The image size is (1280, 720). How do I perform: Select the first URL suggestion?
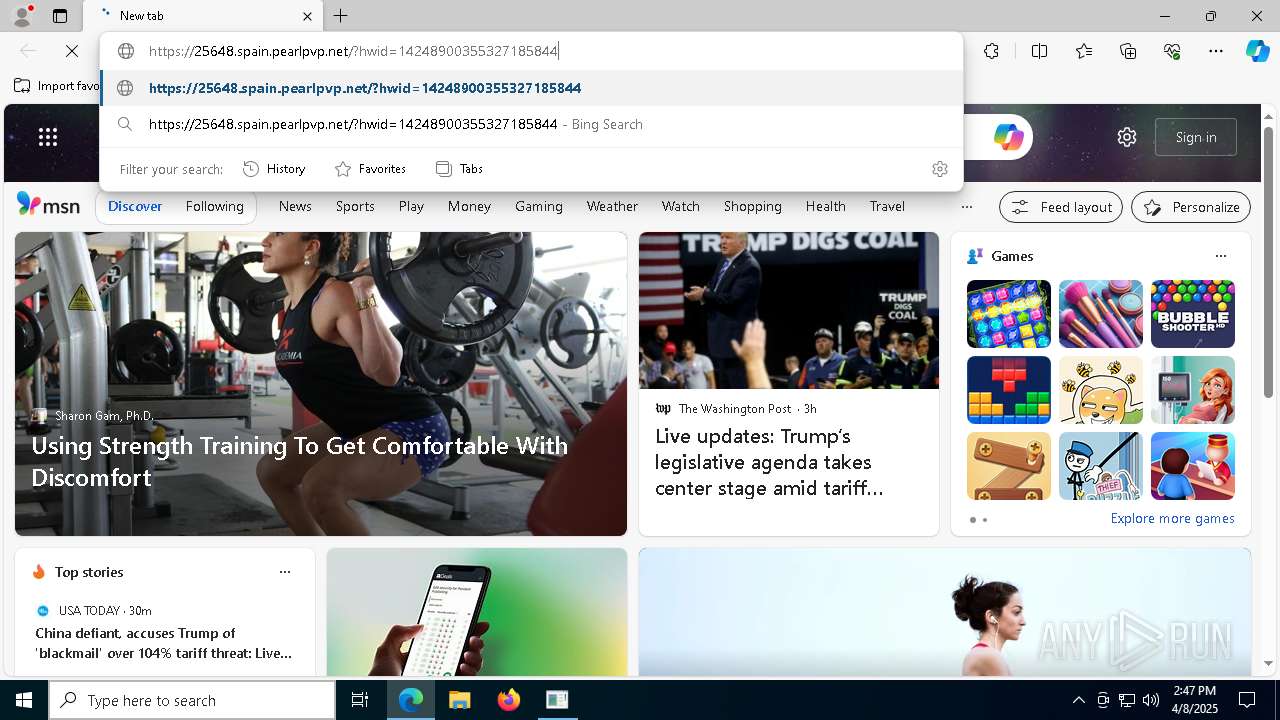[x=531, y=88]
